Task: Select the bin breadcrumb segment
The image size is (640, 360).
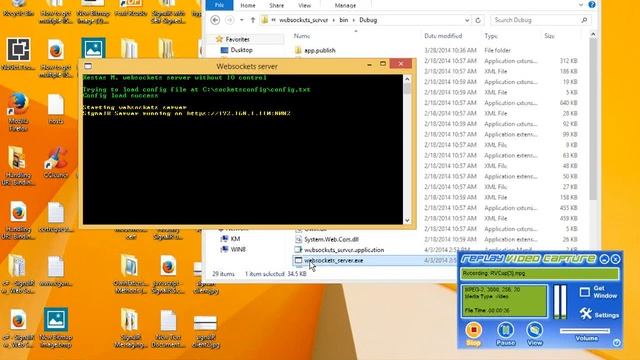Action: pyautogui.click(x=344, y=20)
